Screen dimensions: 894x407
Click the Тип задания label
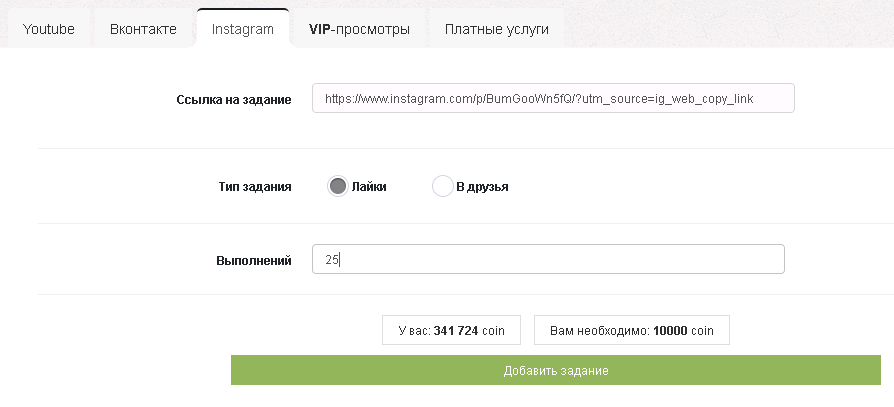point(255,186)
